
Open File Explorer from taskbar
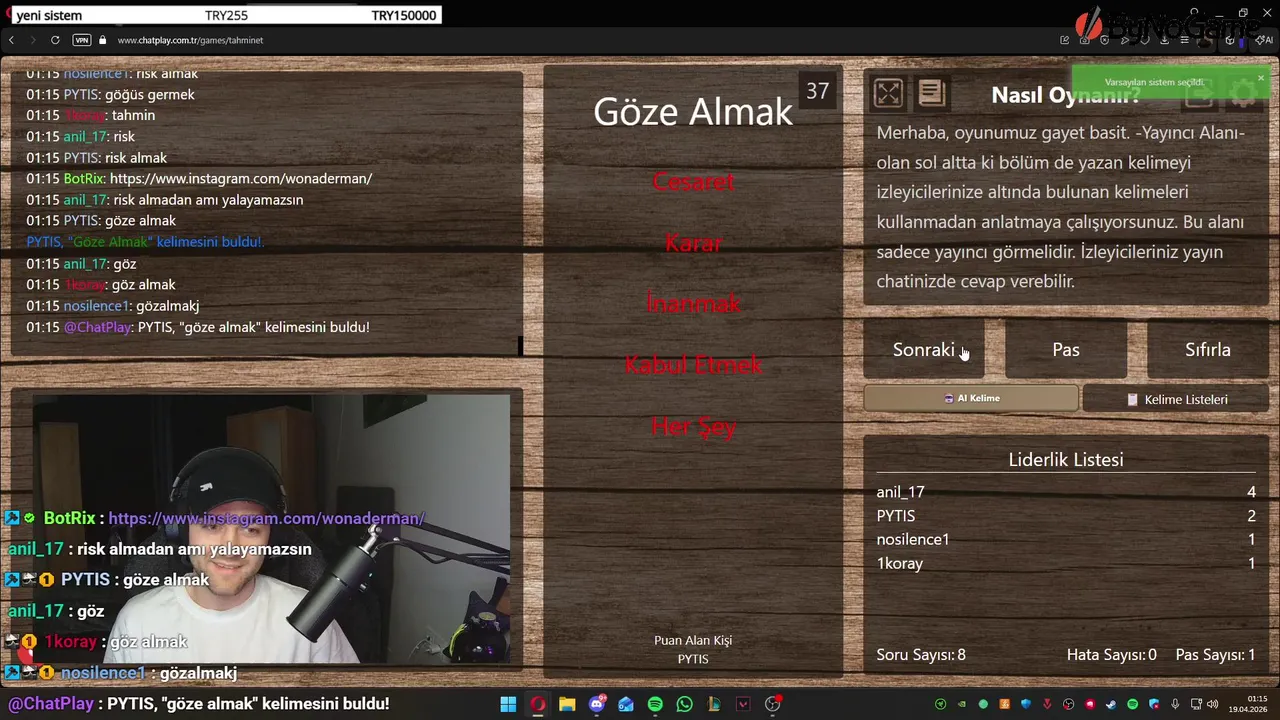[567, 704]
